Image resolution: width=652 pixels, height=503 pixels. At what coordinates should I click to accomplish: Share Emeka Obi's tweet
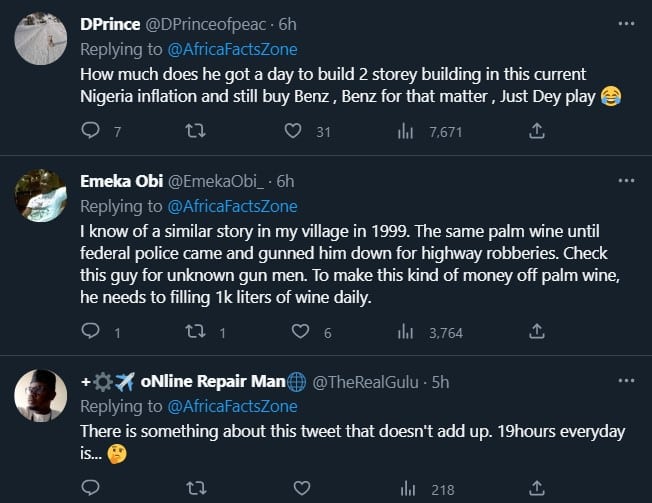click(536, 332)
